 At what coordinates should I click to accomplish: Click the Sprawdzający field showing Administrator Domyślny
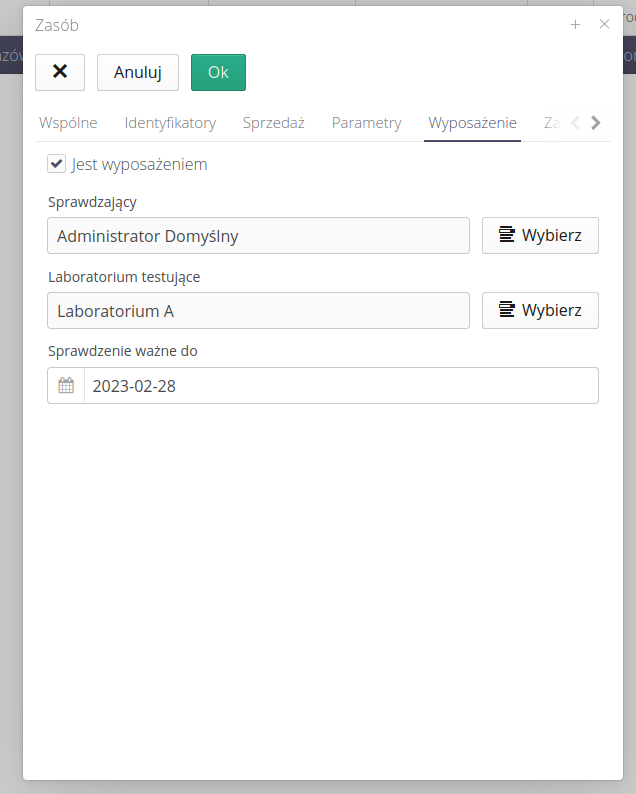(x=258, y=236)
